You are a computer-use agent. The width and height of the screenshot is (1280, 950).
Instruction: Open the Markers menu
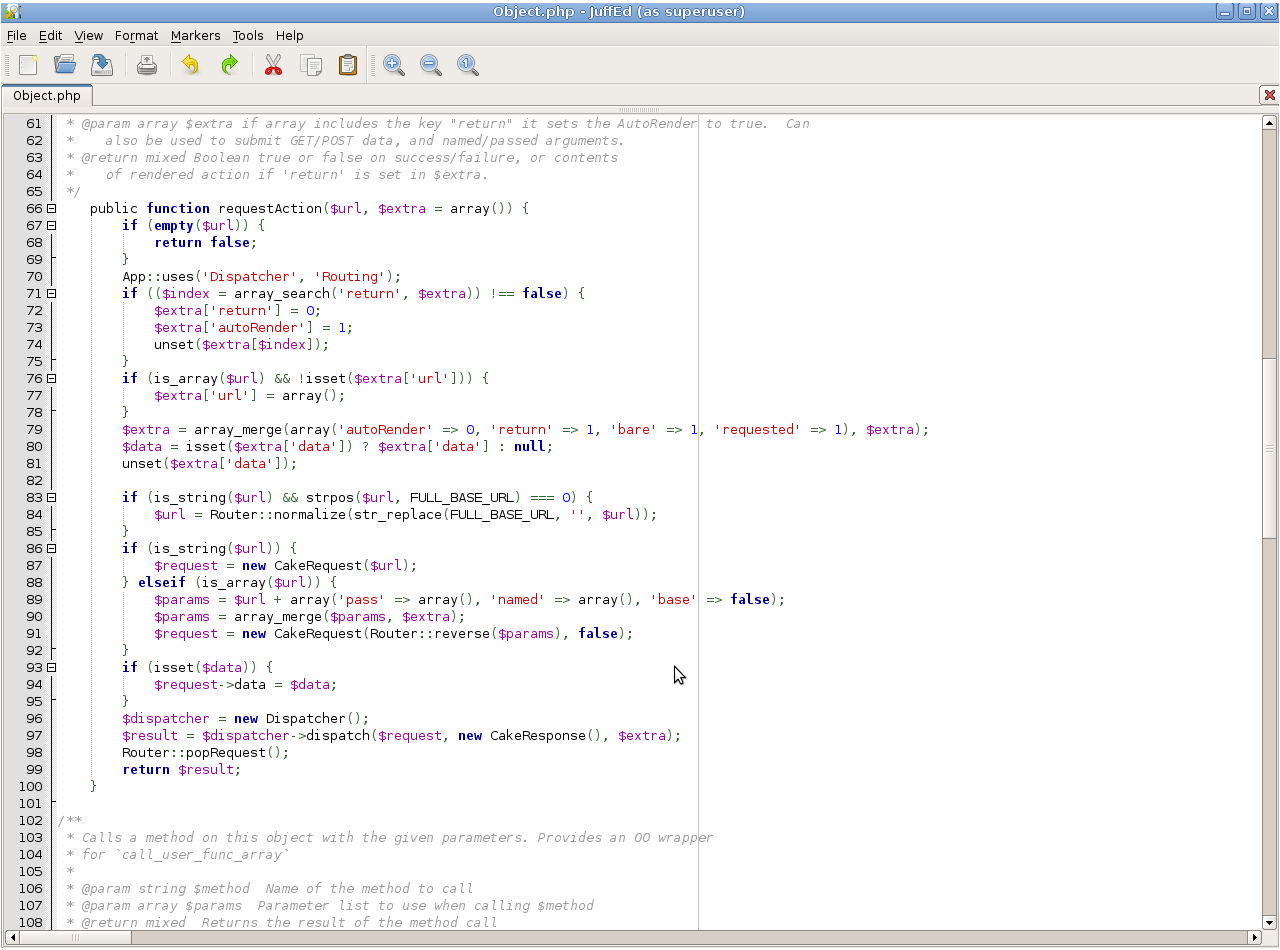[195, 35]
